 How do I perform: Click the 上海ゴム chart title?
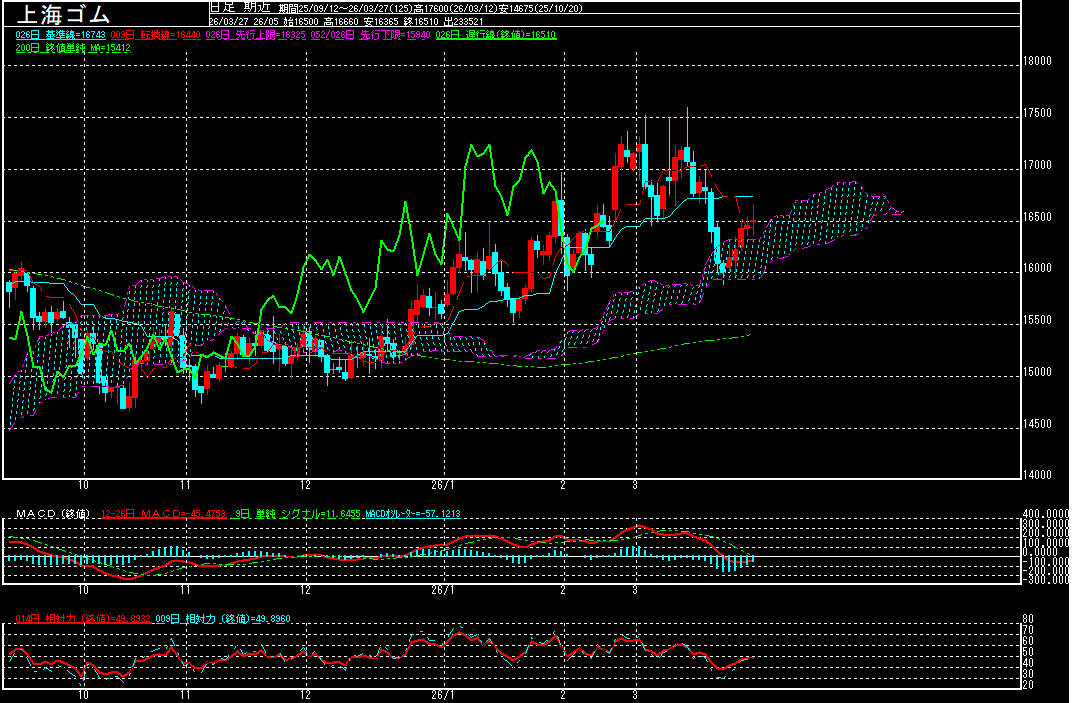pos(62,14)
